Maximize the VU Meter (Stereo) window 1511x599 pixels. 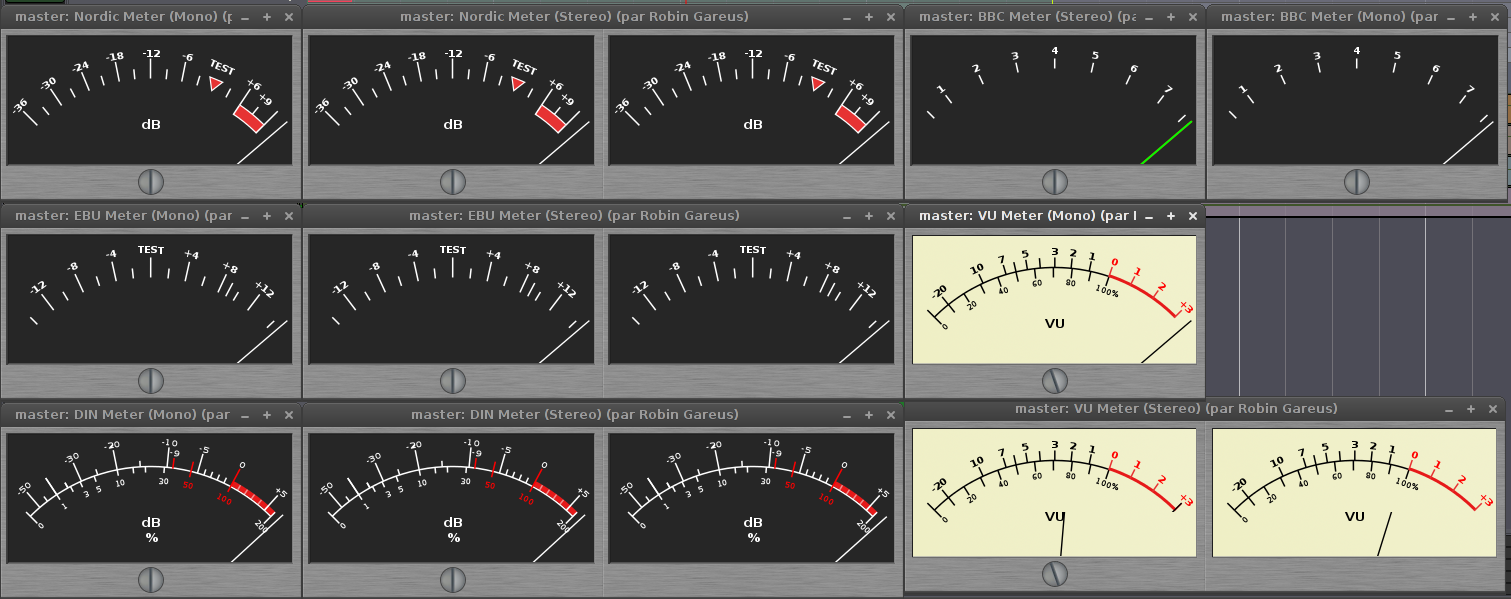pyautogui.click(x=1471, y=410)
